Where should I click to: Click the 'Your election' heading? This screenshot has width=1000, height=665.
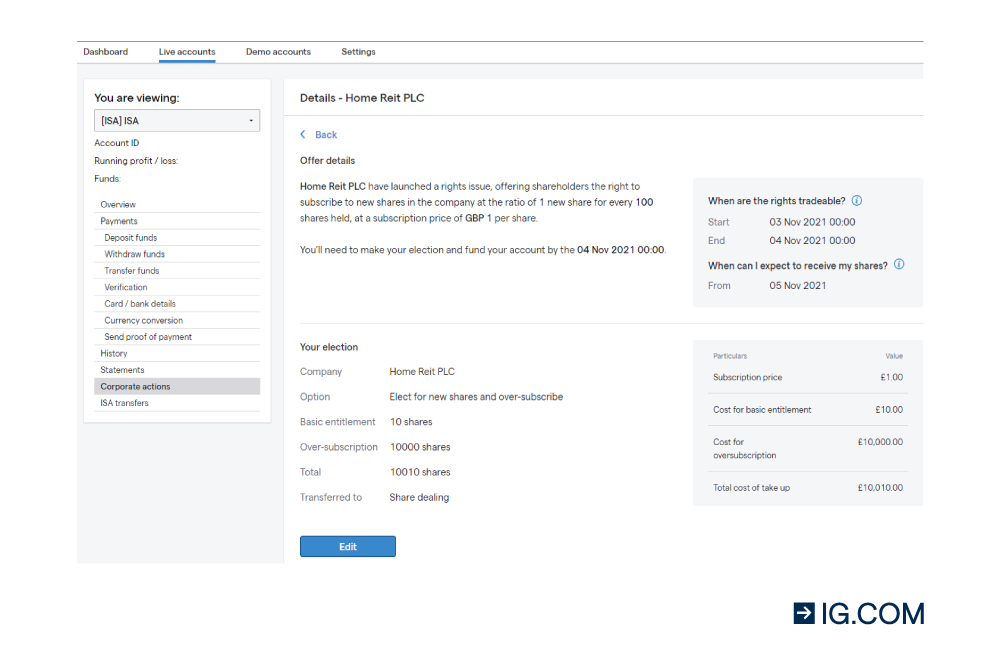tap(329, 347)
